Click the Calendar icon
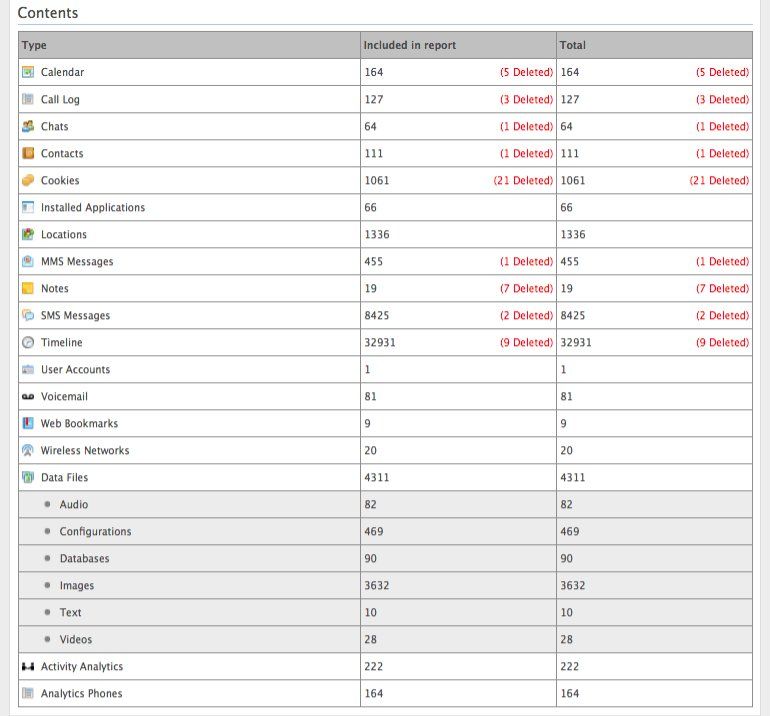The height and width of the screenshot is (716, 770). point(28,72)
